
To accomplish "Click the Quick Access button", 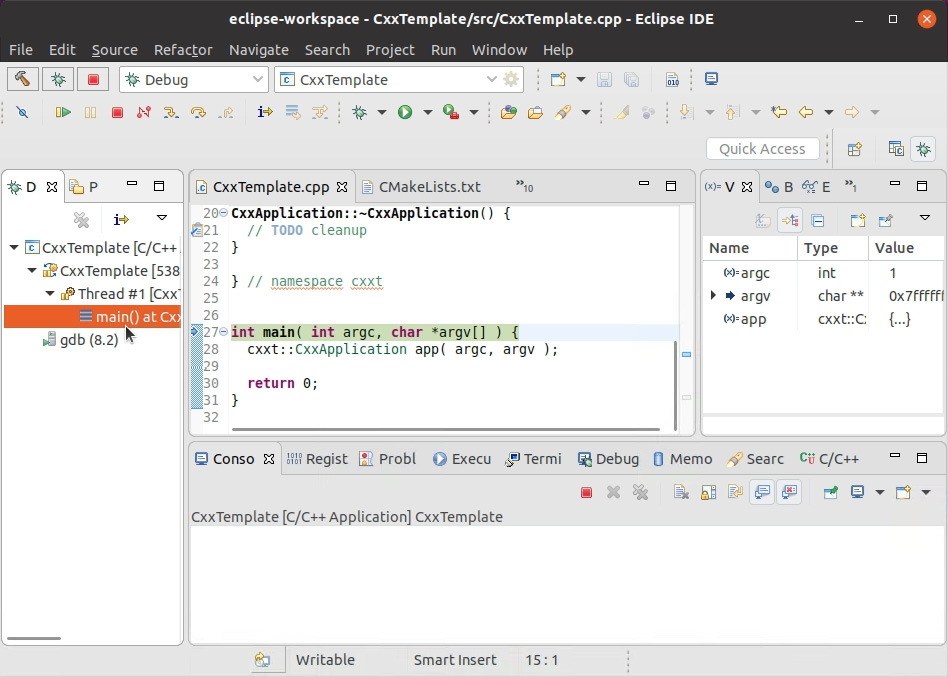I will click(763, 148).
